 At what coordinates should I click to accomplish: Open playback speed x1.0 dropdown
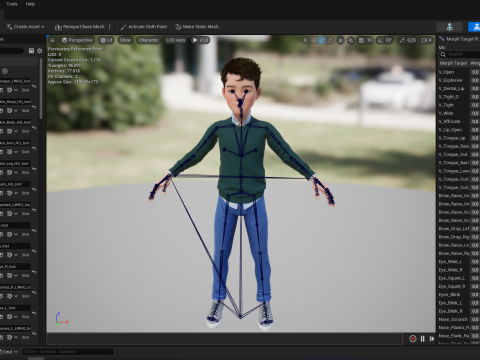pos(200,40)
